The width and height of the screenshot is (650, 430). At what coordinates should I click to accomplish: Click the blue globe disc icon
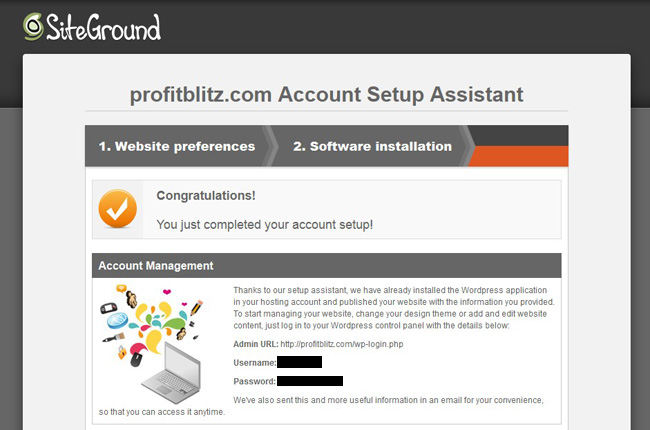pos(117,320)
